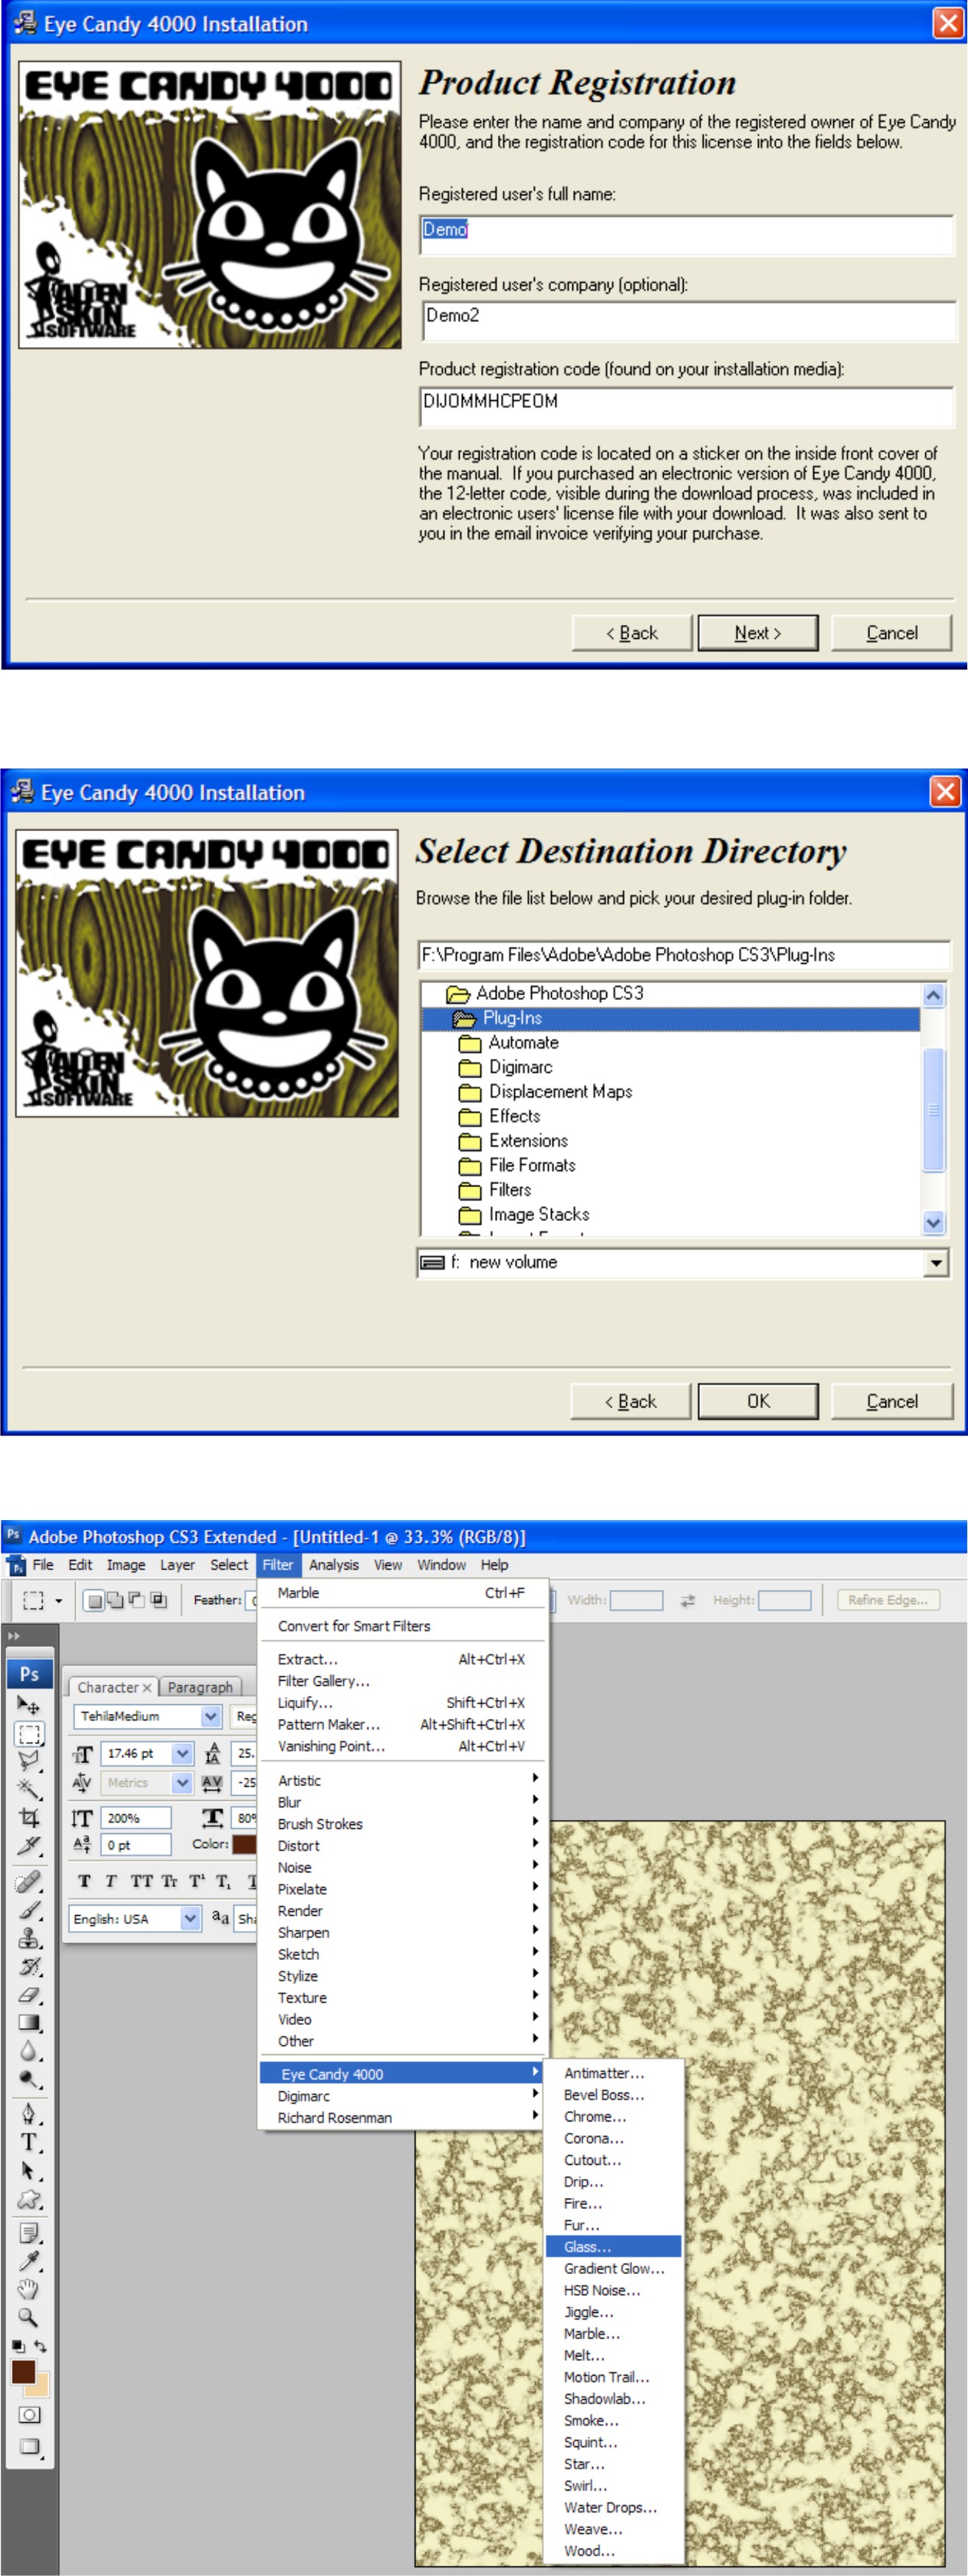Click the Character panel text Color swatch
The width and height of the screenshot is (968, 2576).
point(244,1844)
